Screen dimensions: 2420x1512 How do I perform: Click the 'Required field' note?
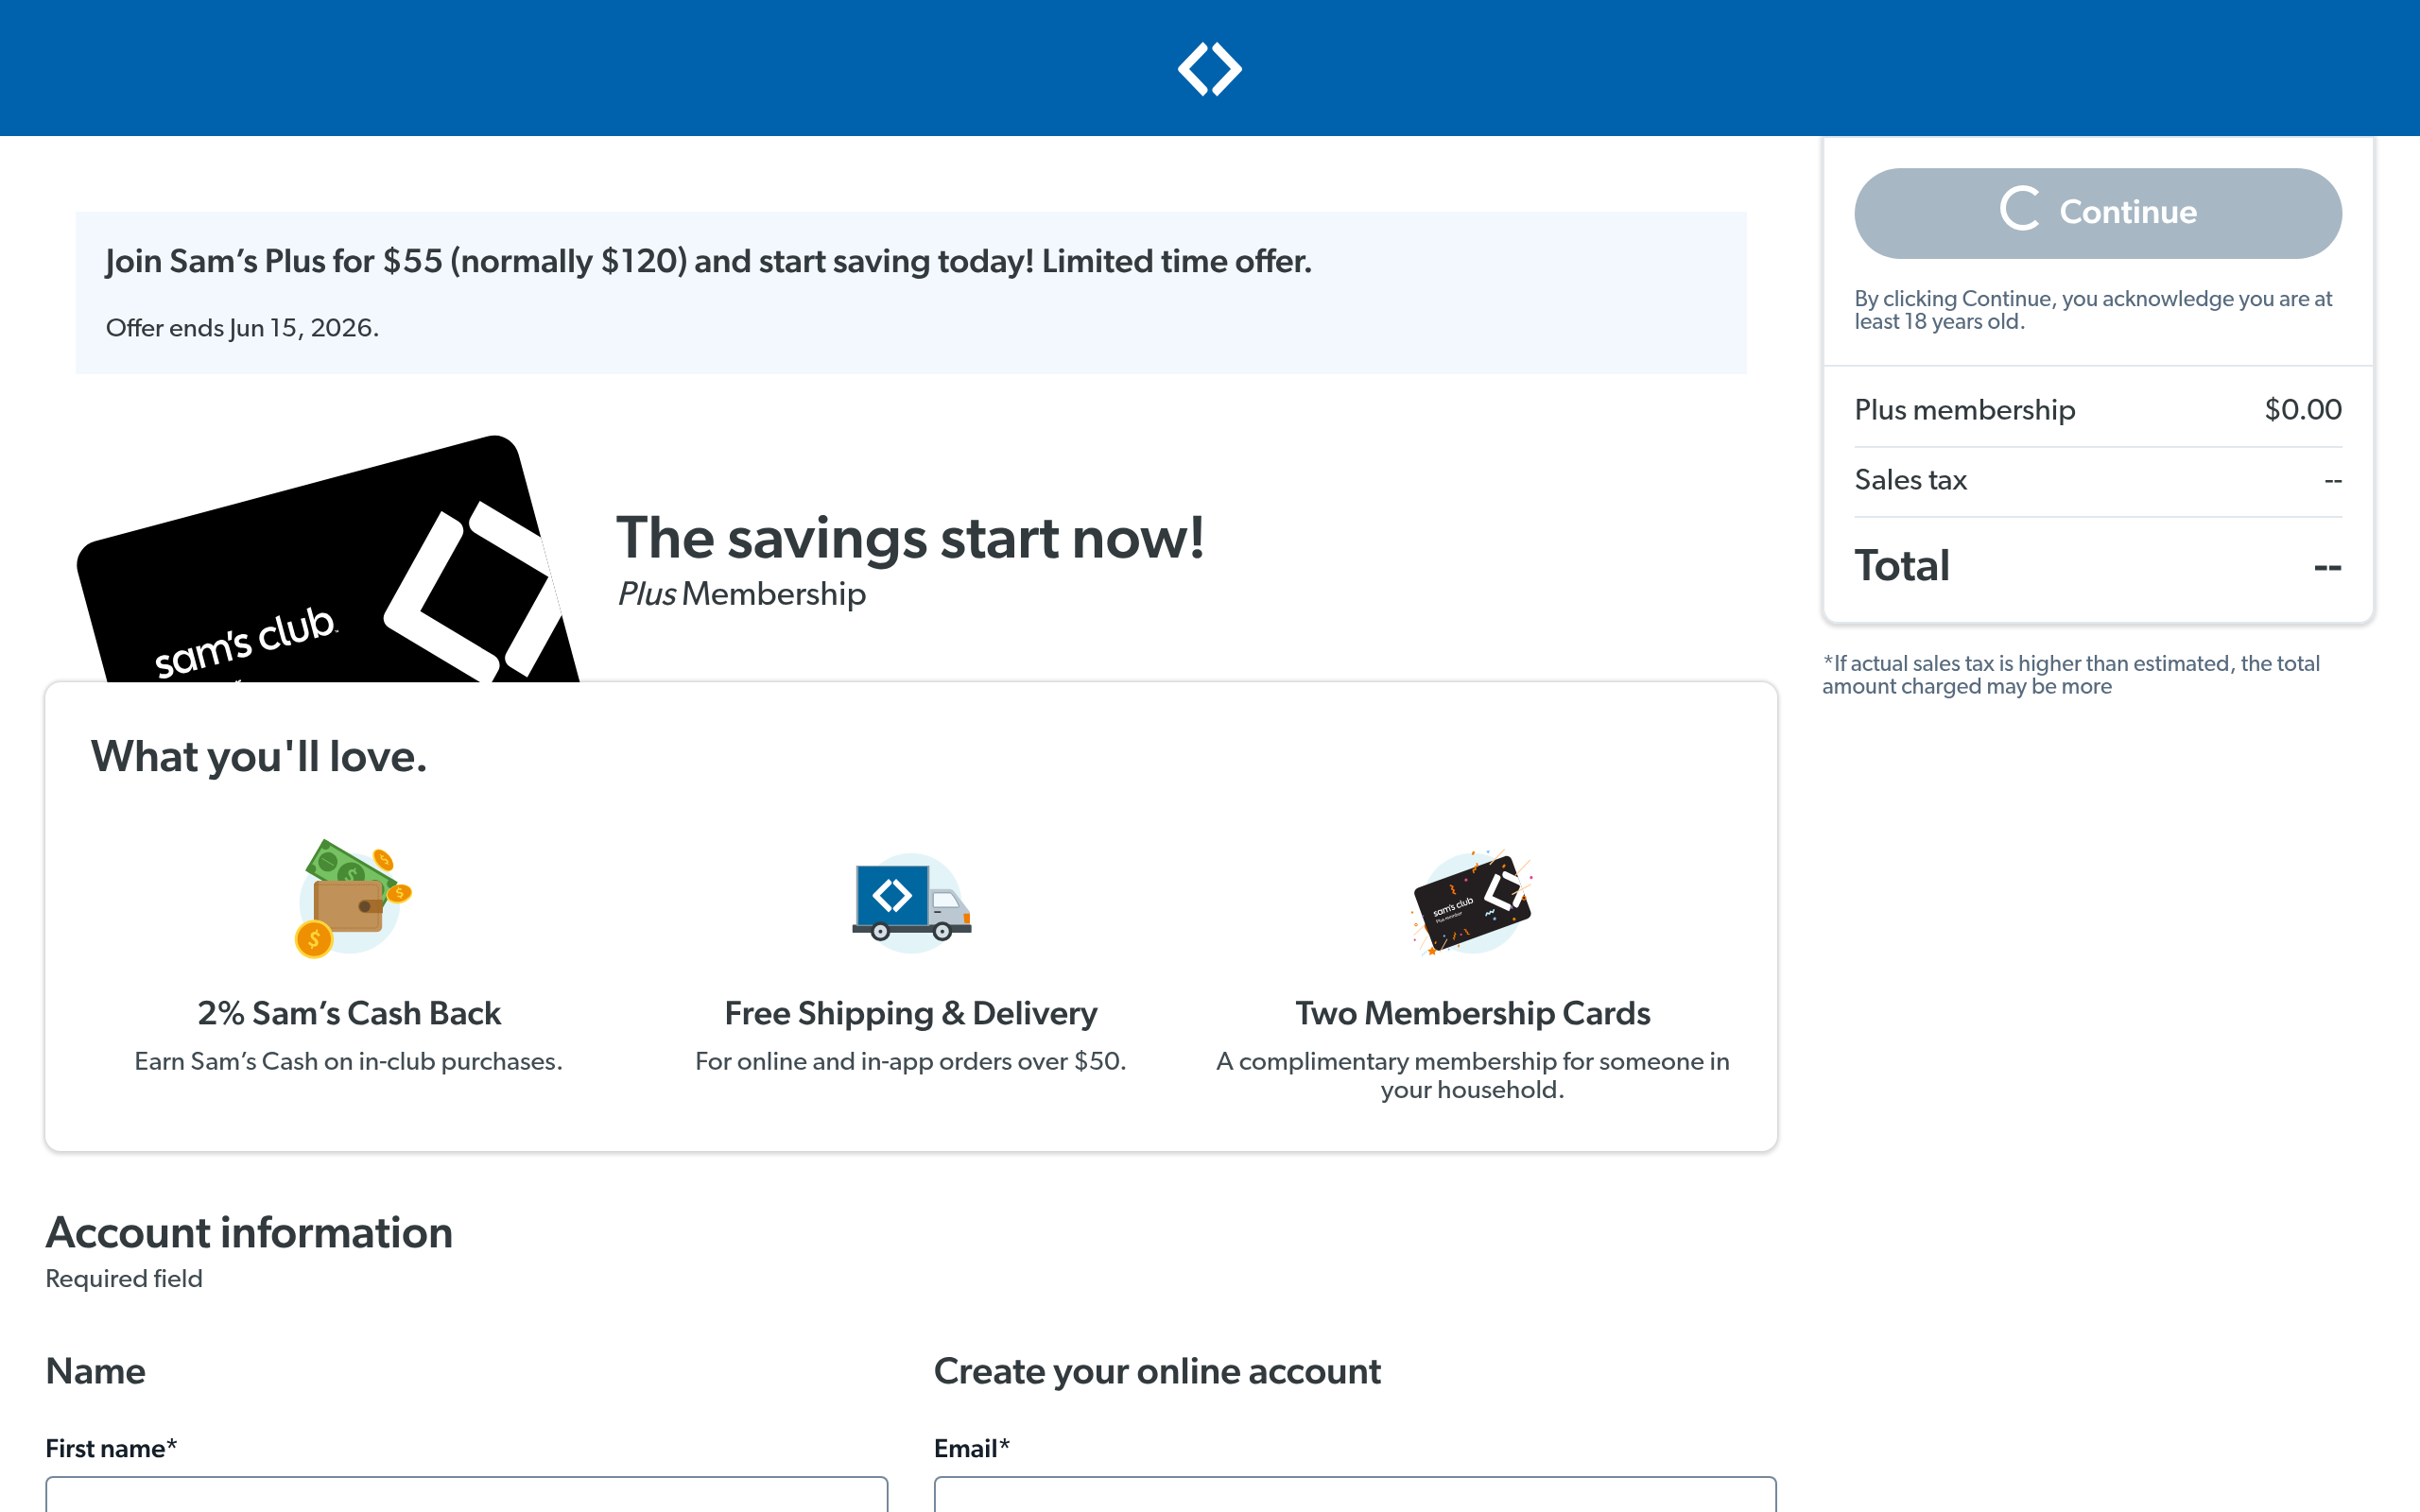click(x=124, y=1279)
